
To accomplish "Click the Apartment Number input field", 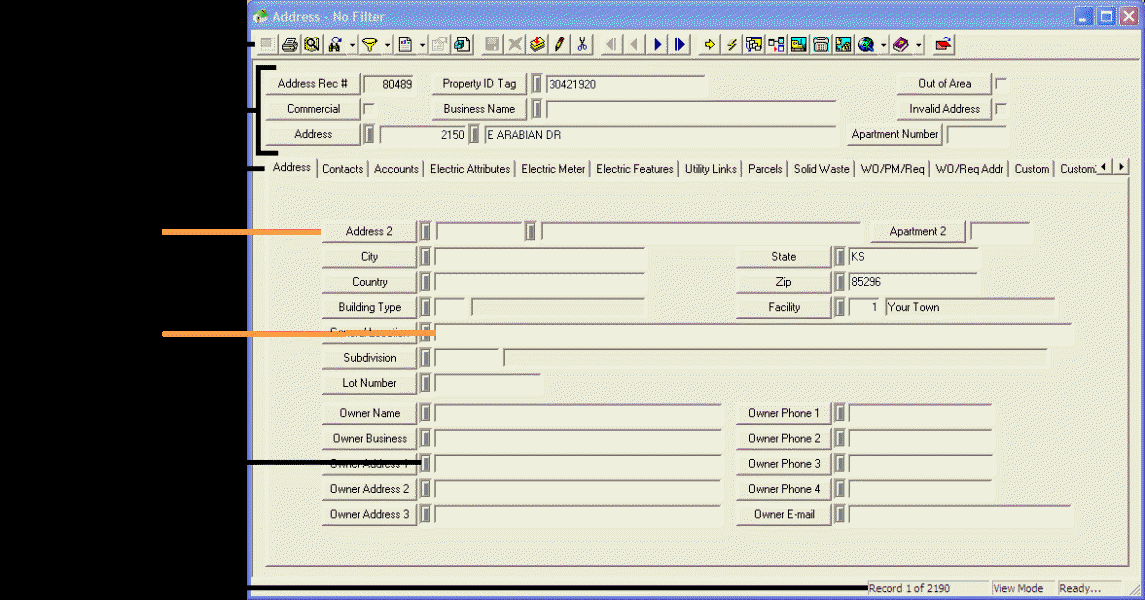I will [976, 134].
